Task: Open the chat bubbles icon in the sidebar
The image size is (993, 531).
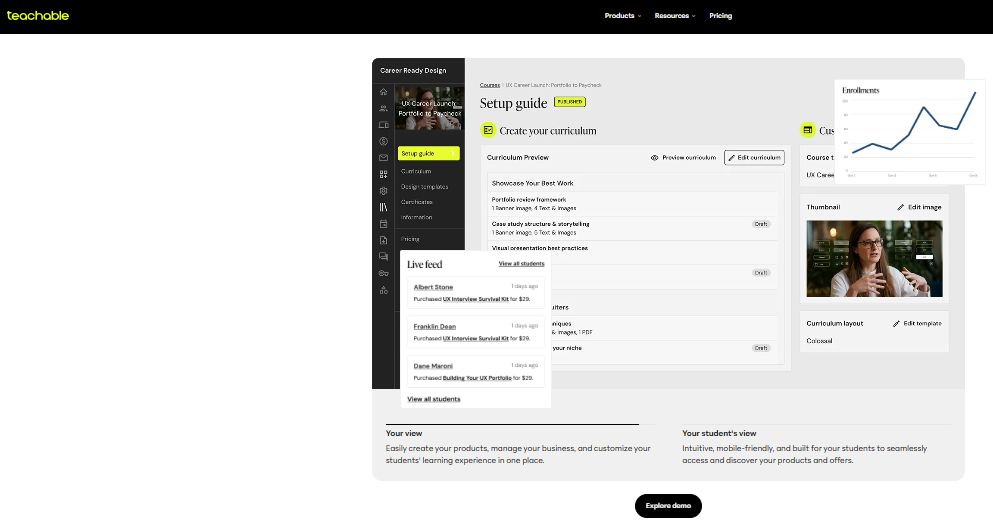Action: 383,257
